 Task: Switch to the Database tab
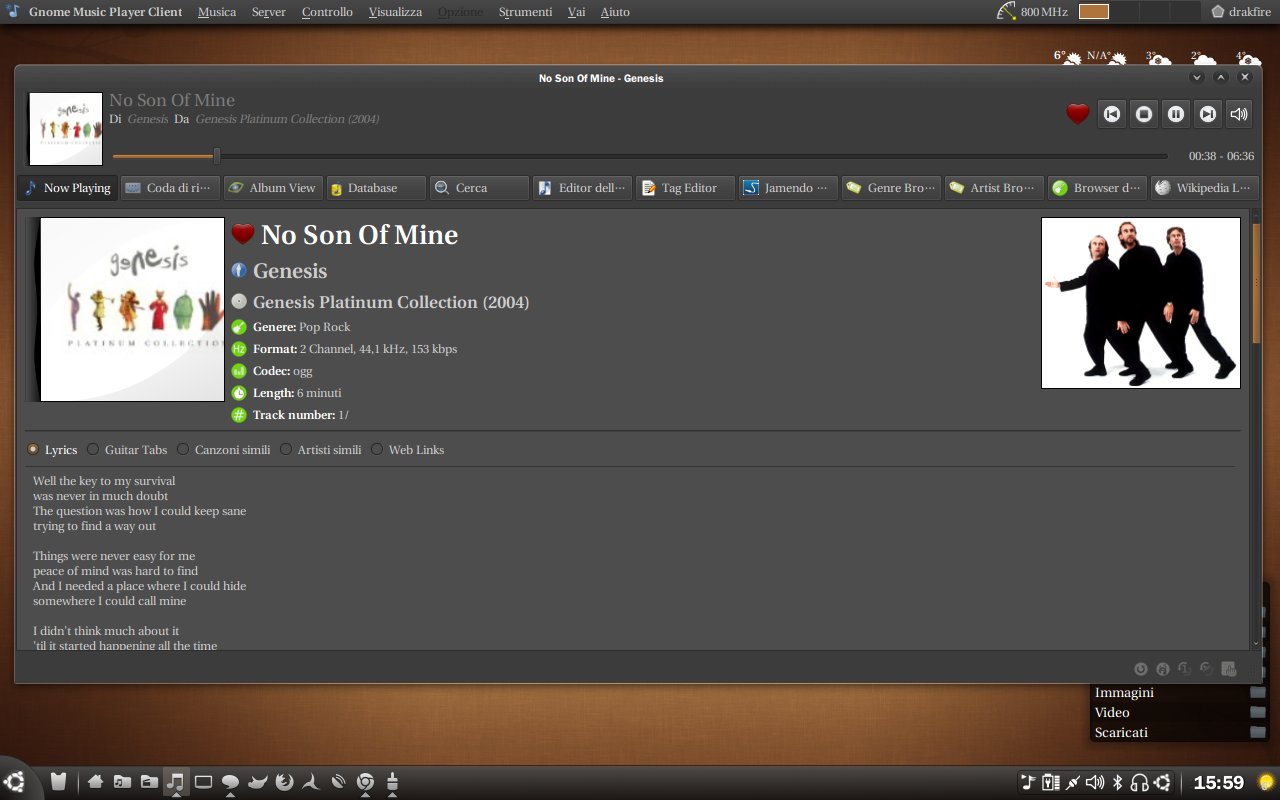tap(376, 188)
